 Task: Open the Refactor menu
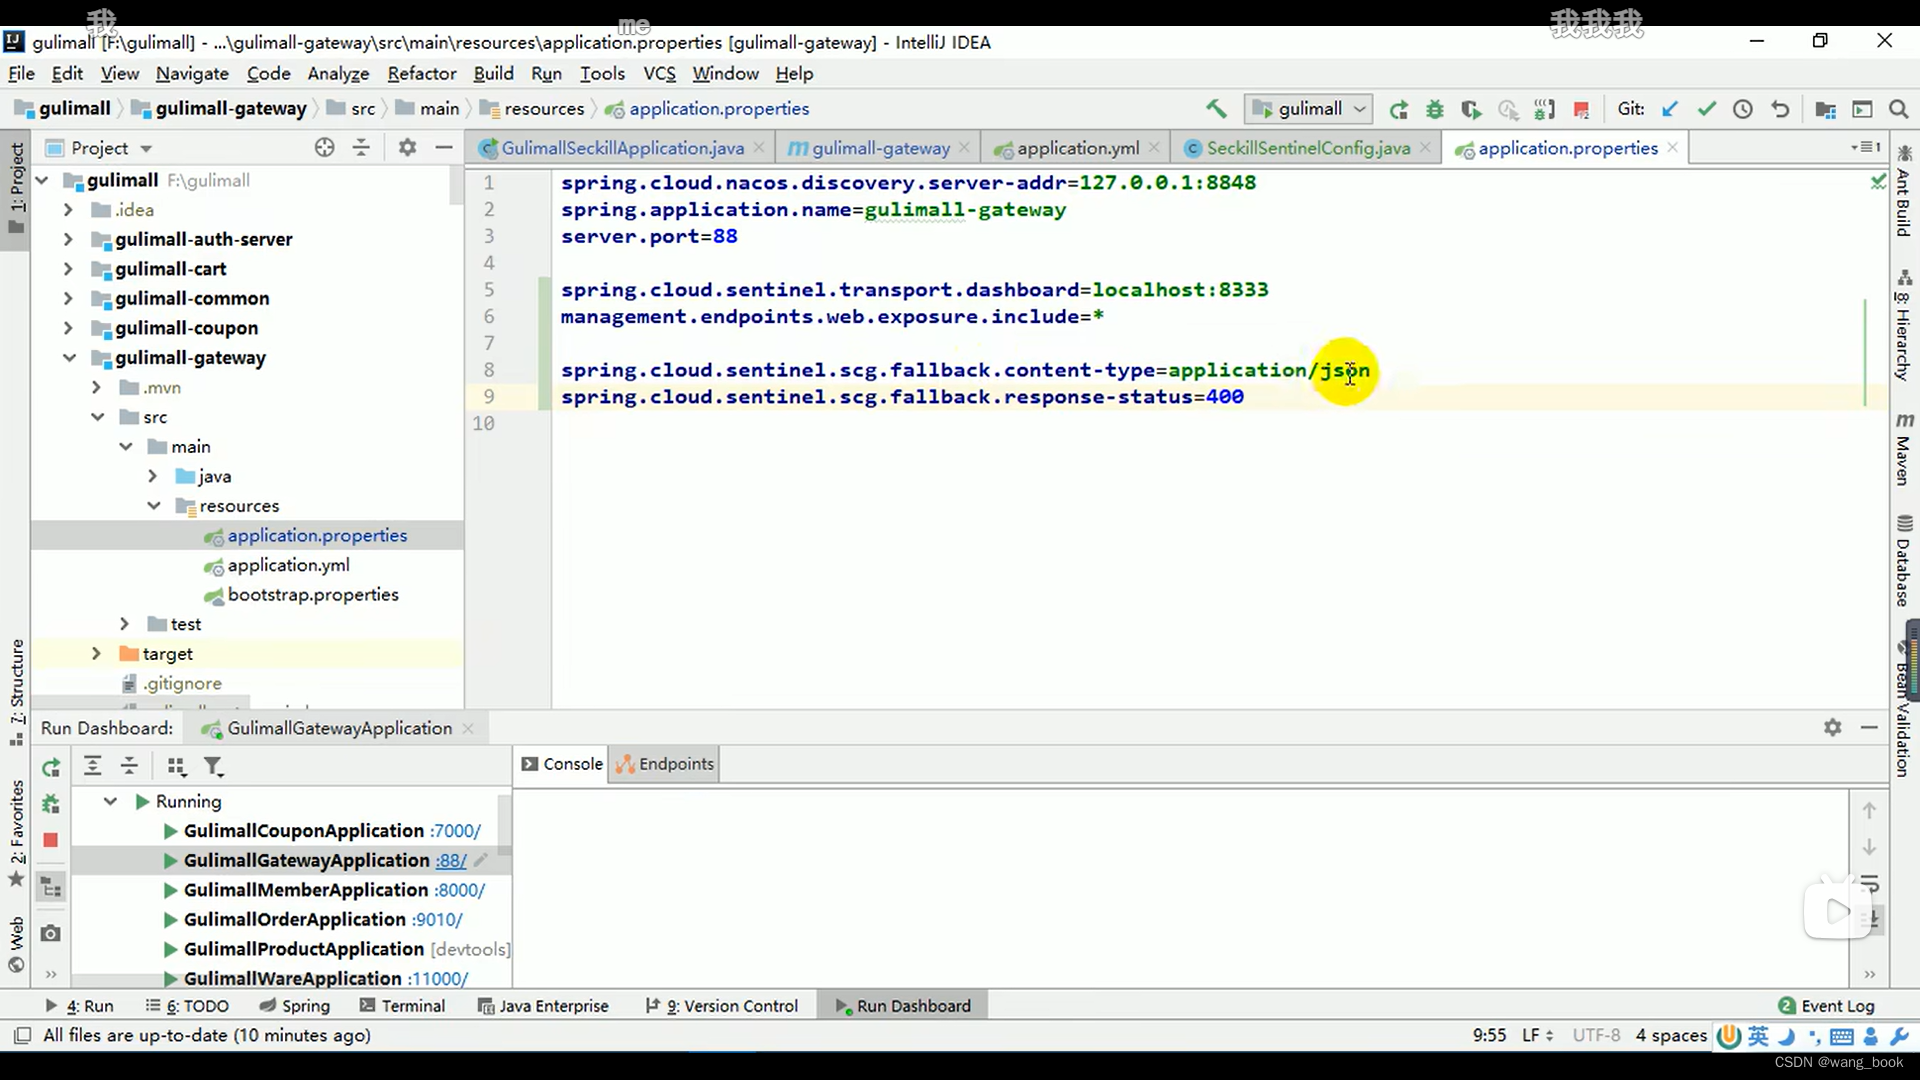click(421, 74)
